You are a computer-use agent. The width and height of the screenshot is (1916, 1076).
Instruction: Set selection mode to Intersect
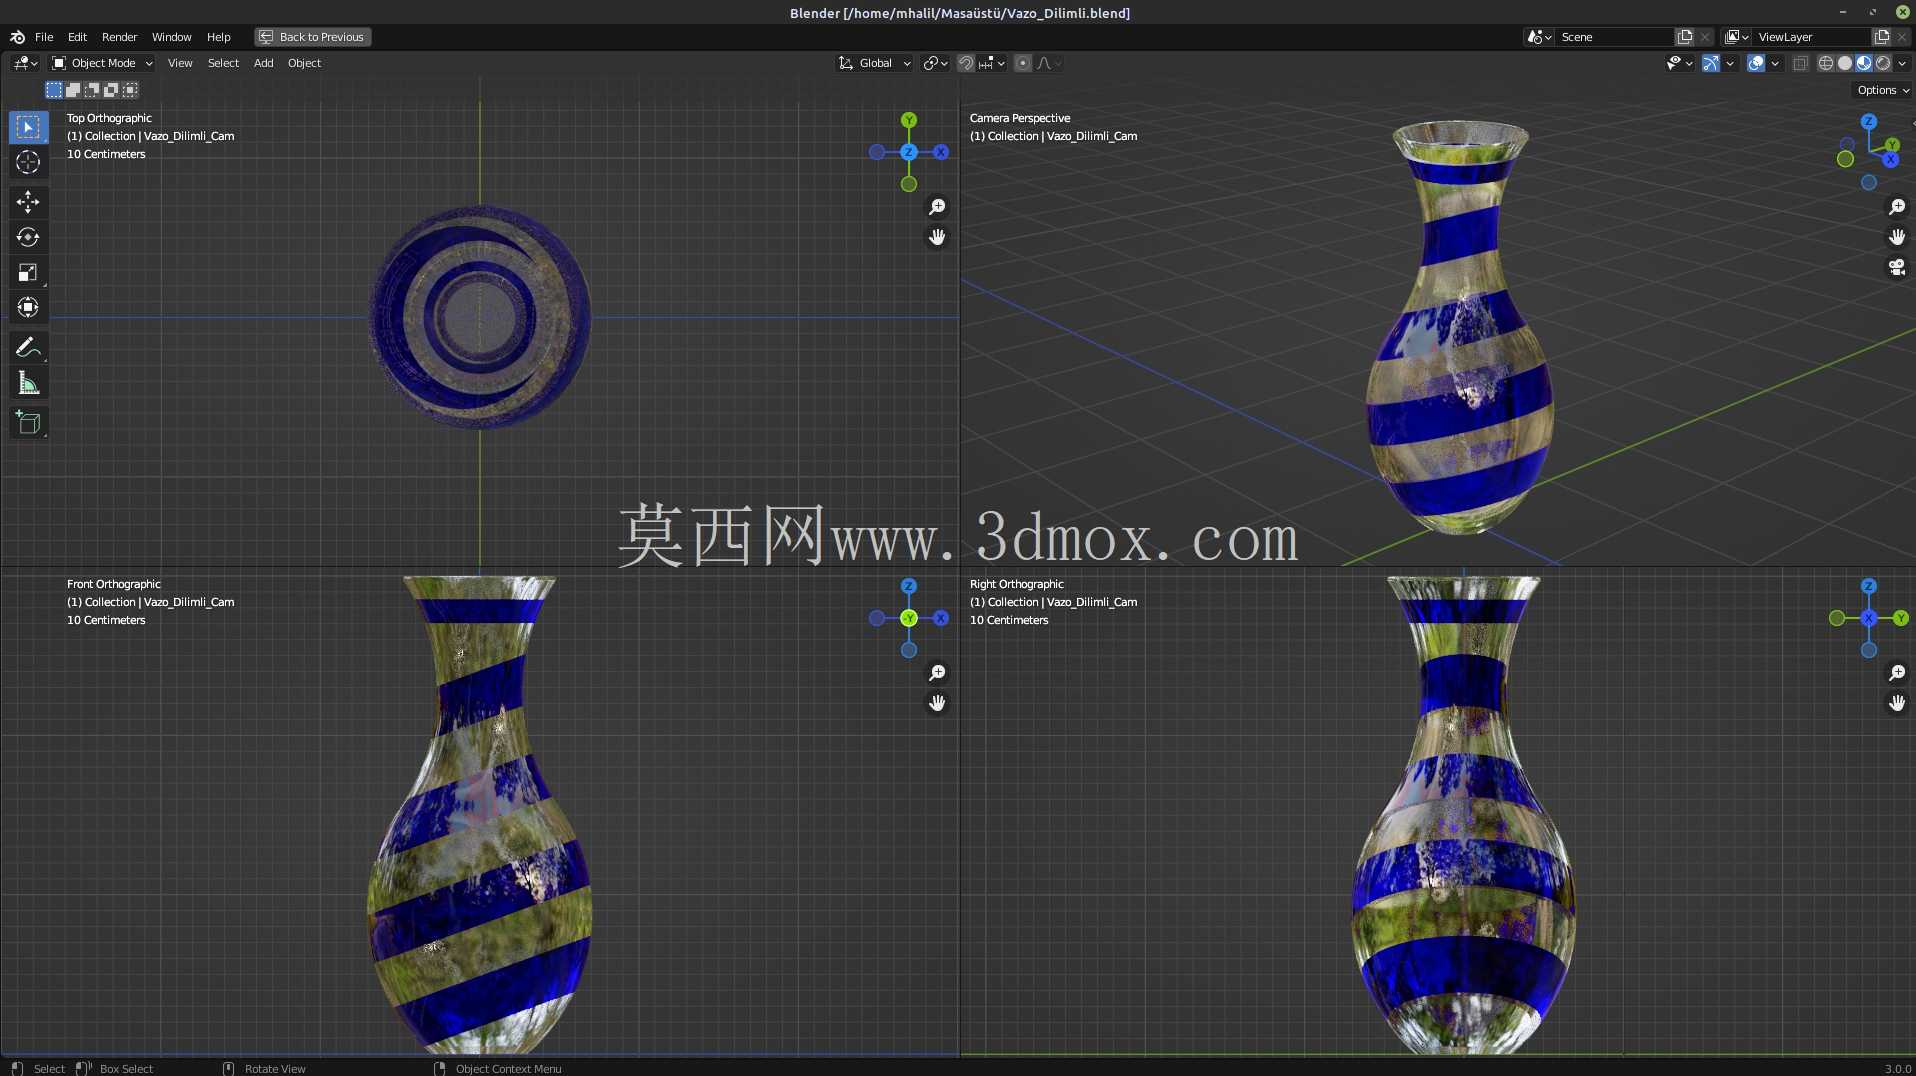(x=130, y=90)
